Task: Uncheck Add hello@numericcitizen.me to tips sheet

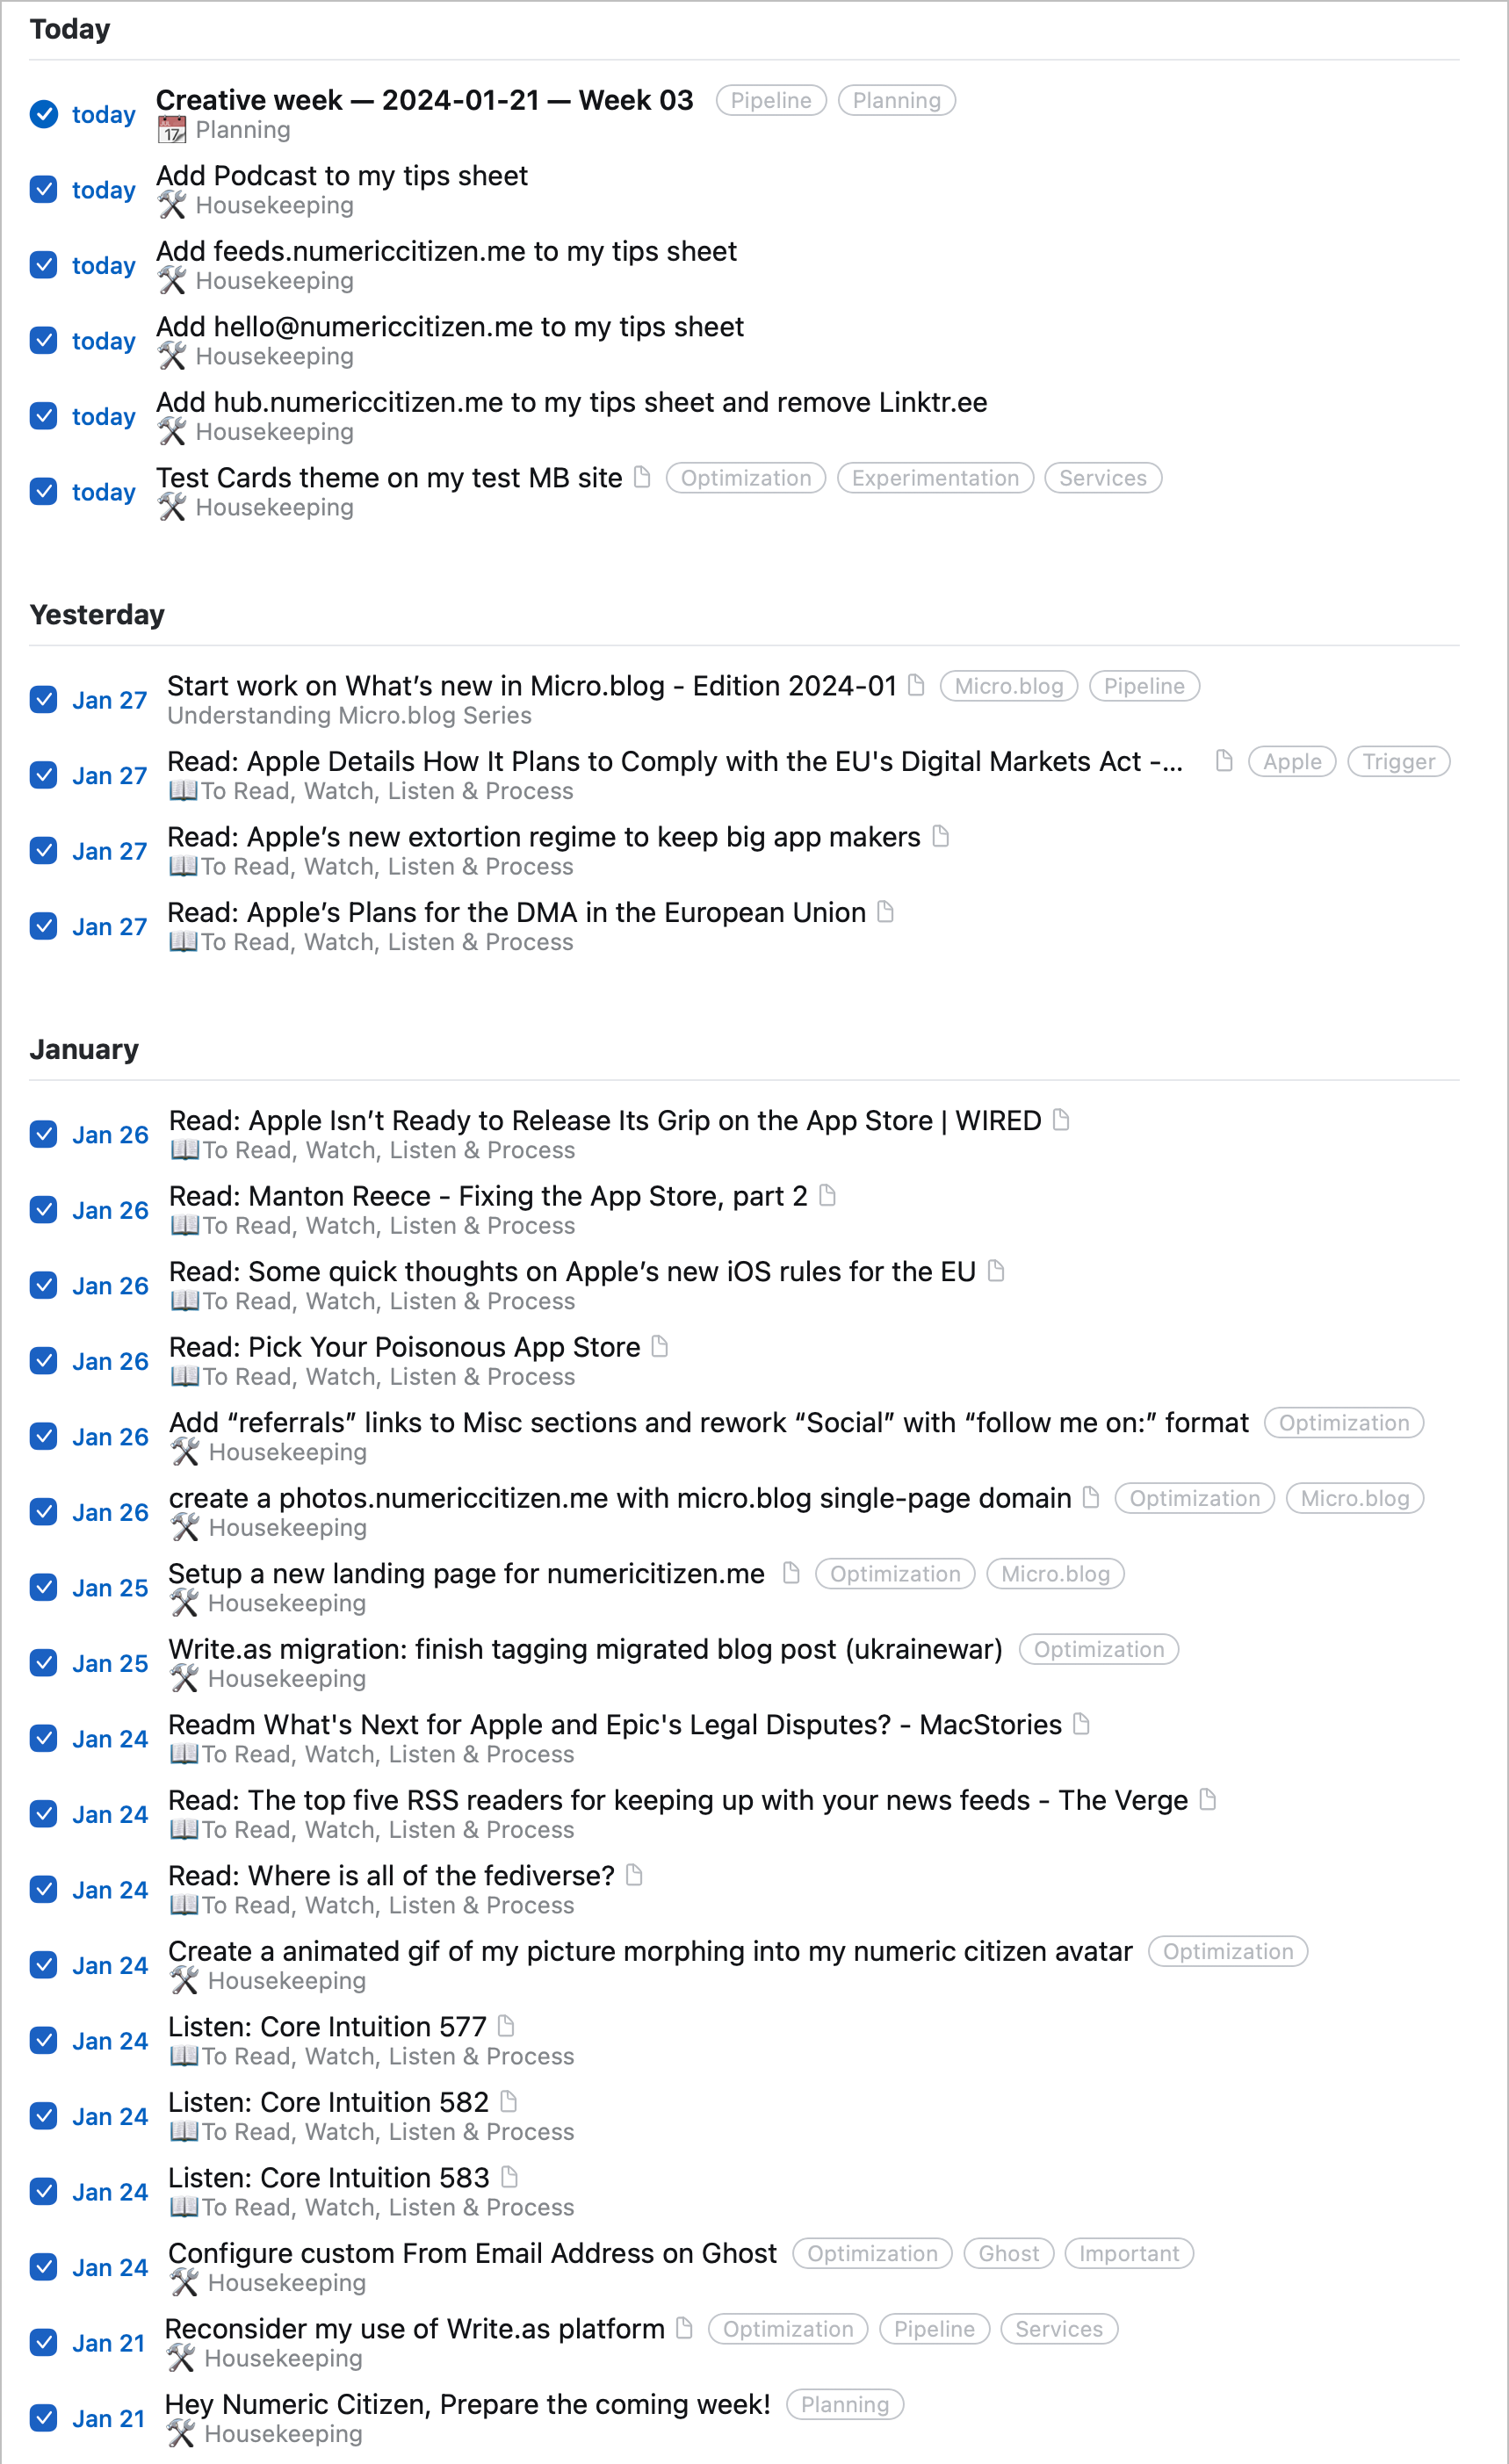Action: point(44,340)
